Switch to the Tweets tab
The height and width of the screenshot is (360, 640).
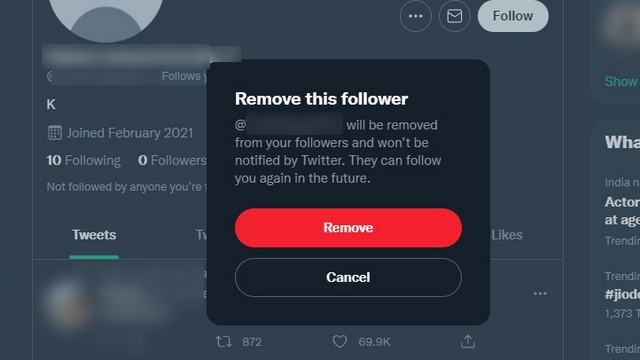click(94, 235)
